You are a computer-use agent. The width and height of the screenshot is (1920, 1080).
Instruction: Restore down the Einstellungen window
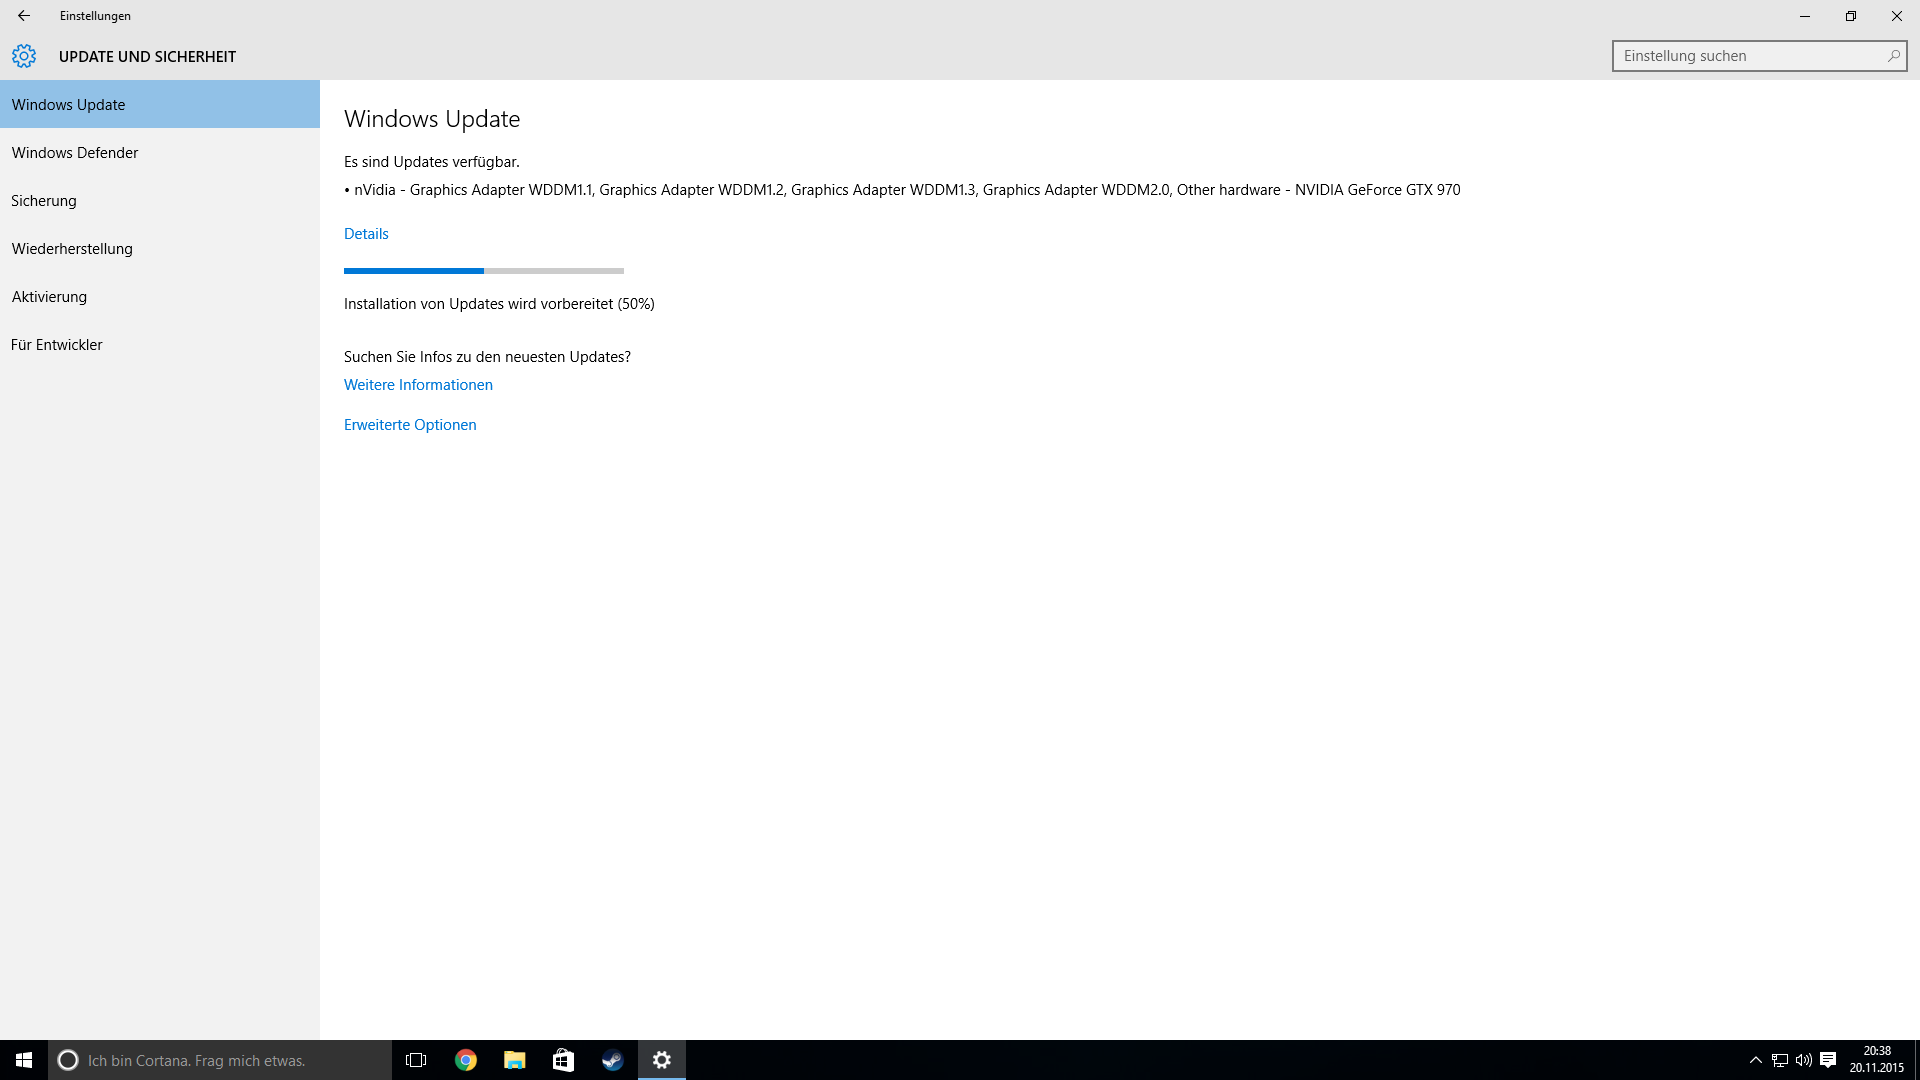click(1851, 16)
